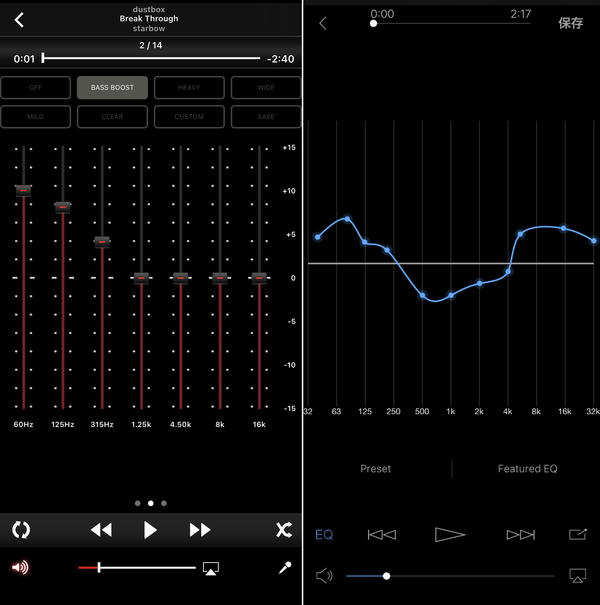The width and height of the screenshot is (600, 605).
Task: Select the EQ curve point at 500
Action: [x=423, y=296]
